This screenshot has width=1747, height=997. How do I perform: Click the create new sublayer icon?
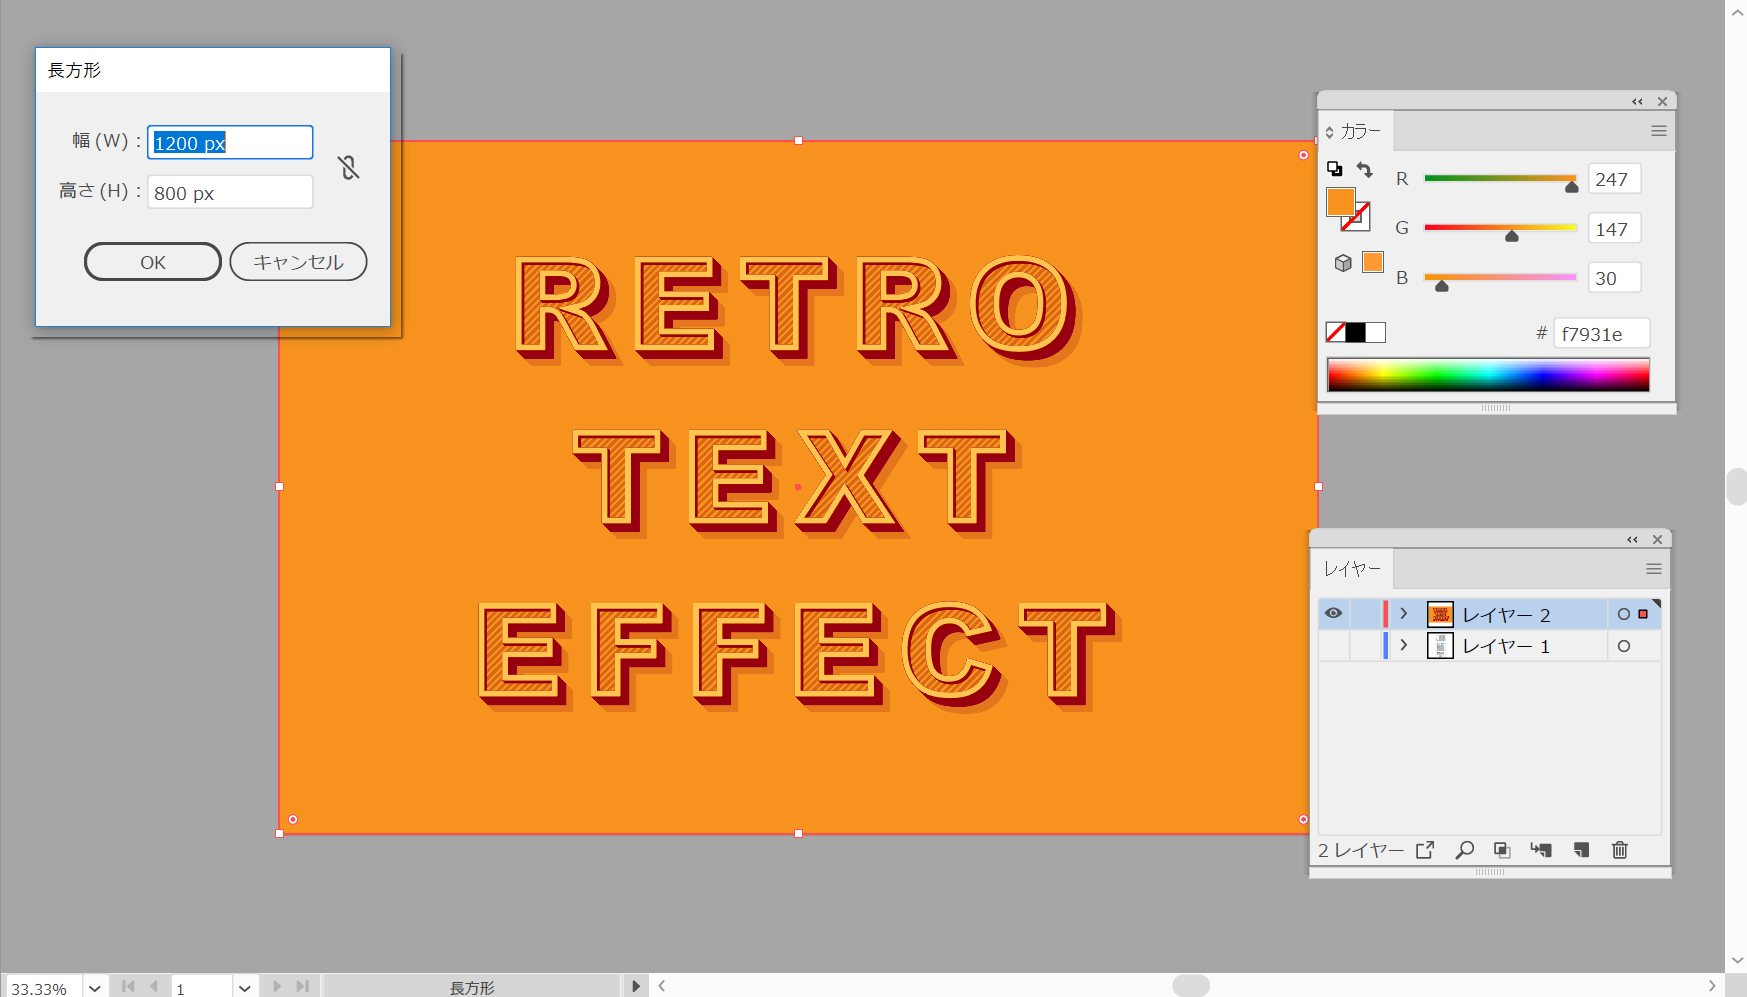click(x=1541, y=850)
